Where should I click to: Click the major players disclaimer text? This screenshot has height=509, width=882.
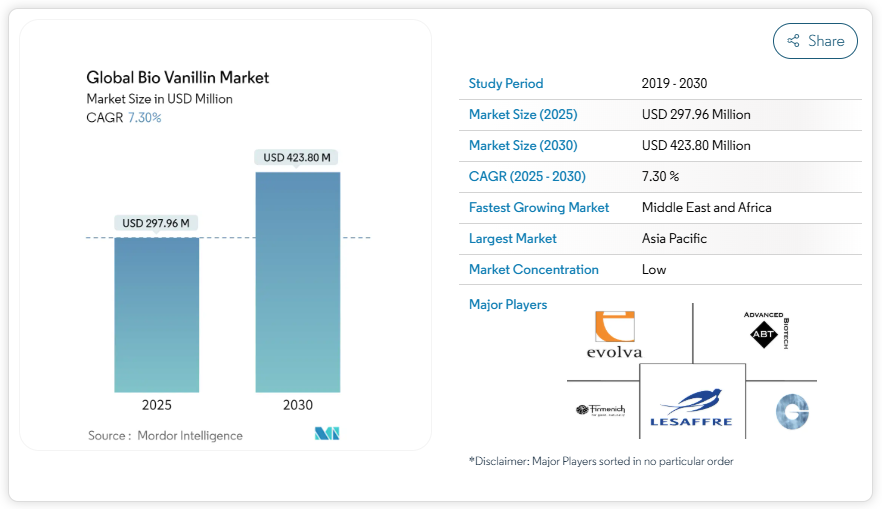[x=601, y=461]
